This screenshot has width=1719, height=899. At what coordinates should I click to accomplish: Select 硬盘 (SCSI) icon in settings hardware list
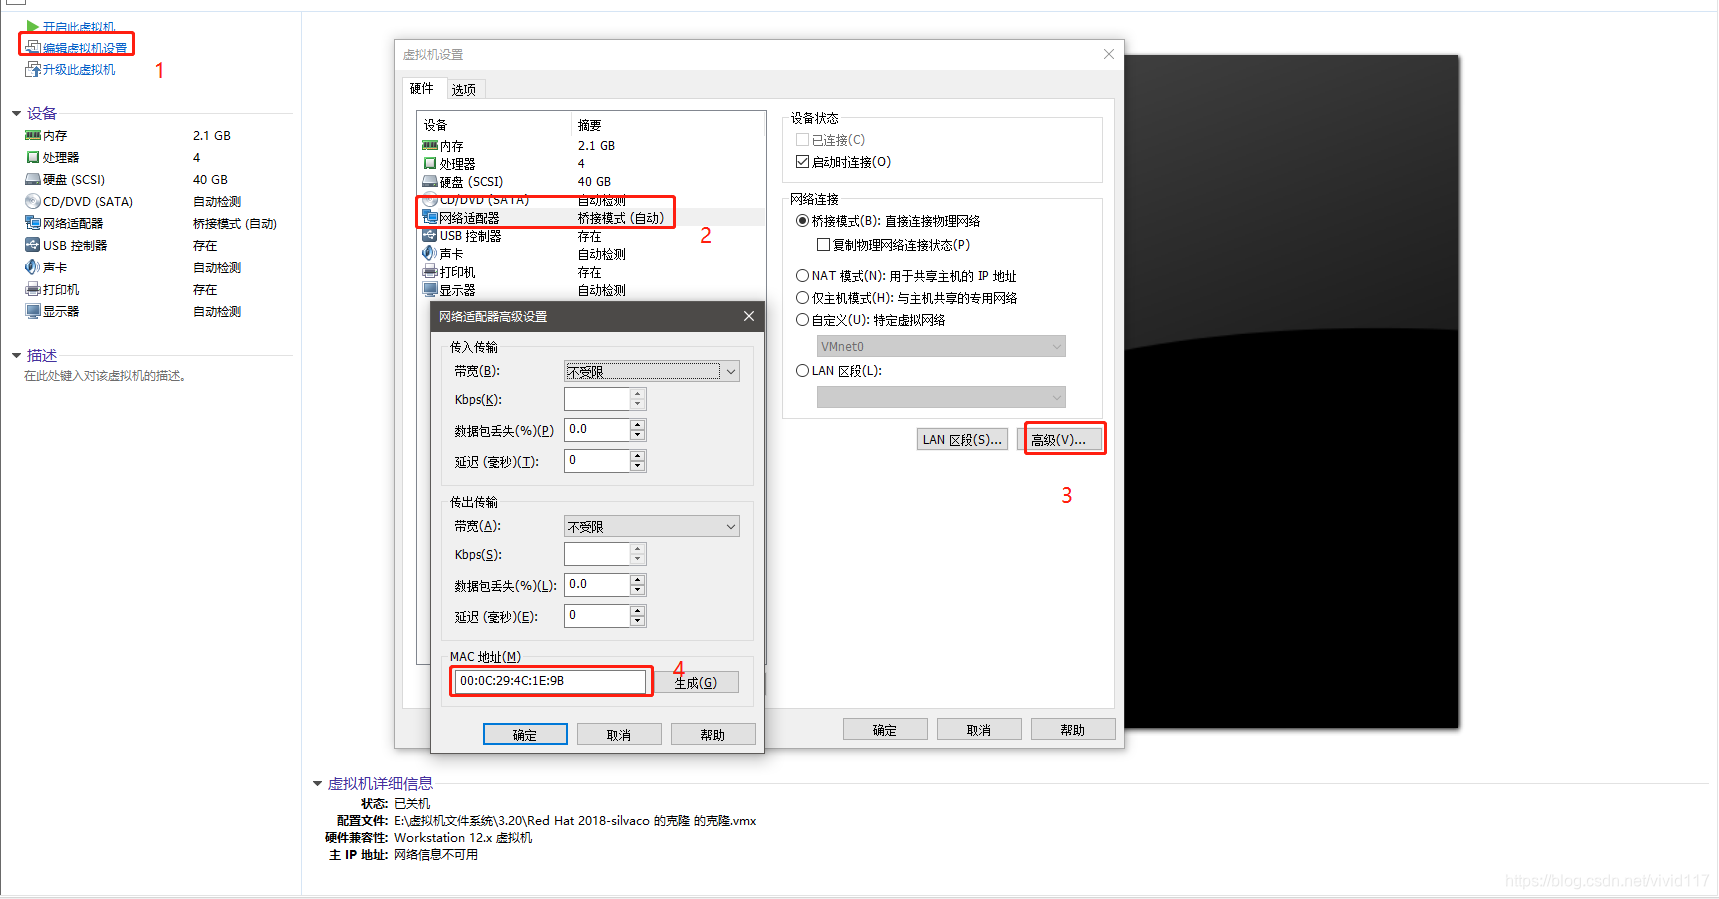(430, 182)
